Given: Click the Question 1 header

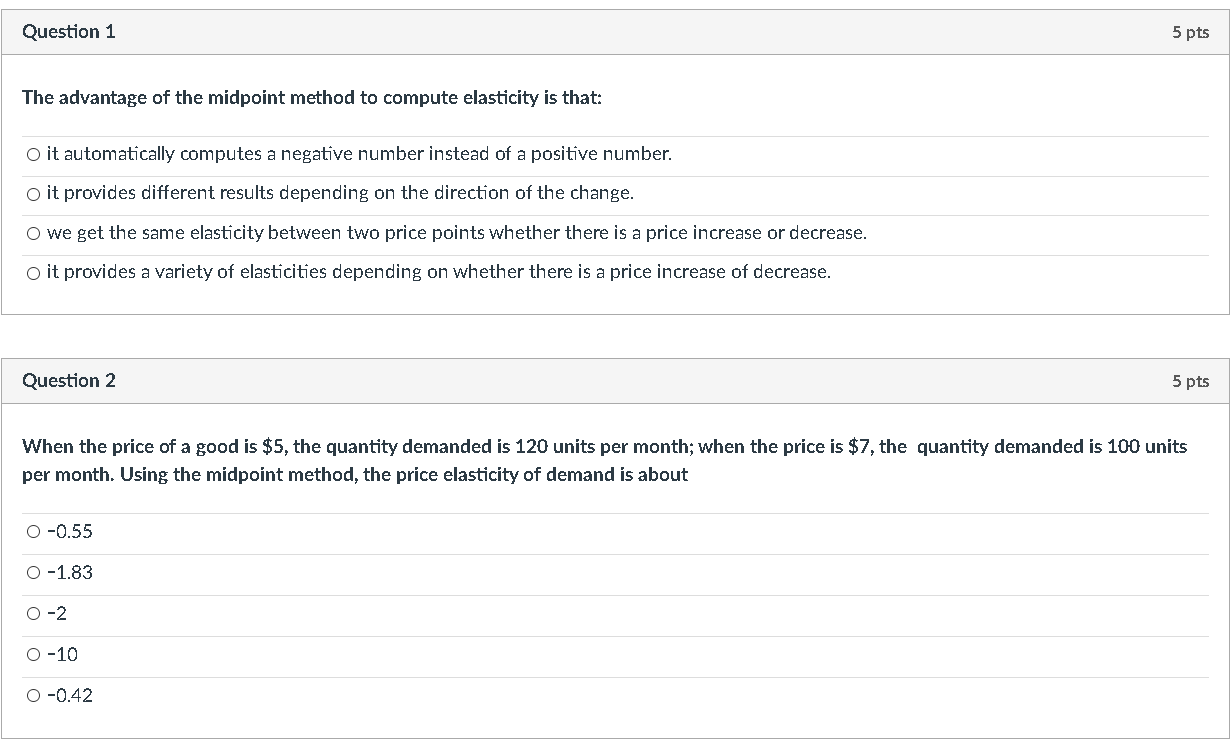Looking at the screenshot, I should tap(68, 31).
